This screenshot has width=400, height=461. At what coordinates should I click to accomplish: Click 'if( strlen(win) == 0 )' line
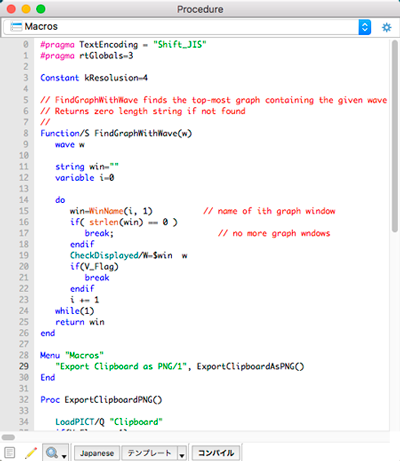(124, 222)
